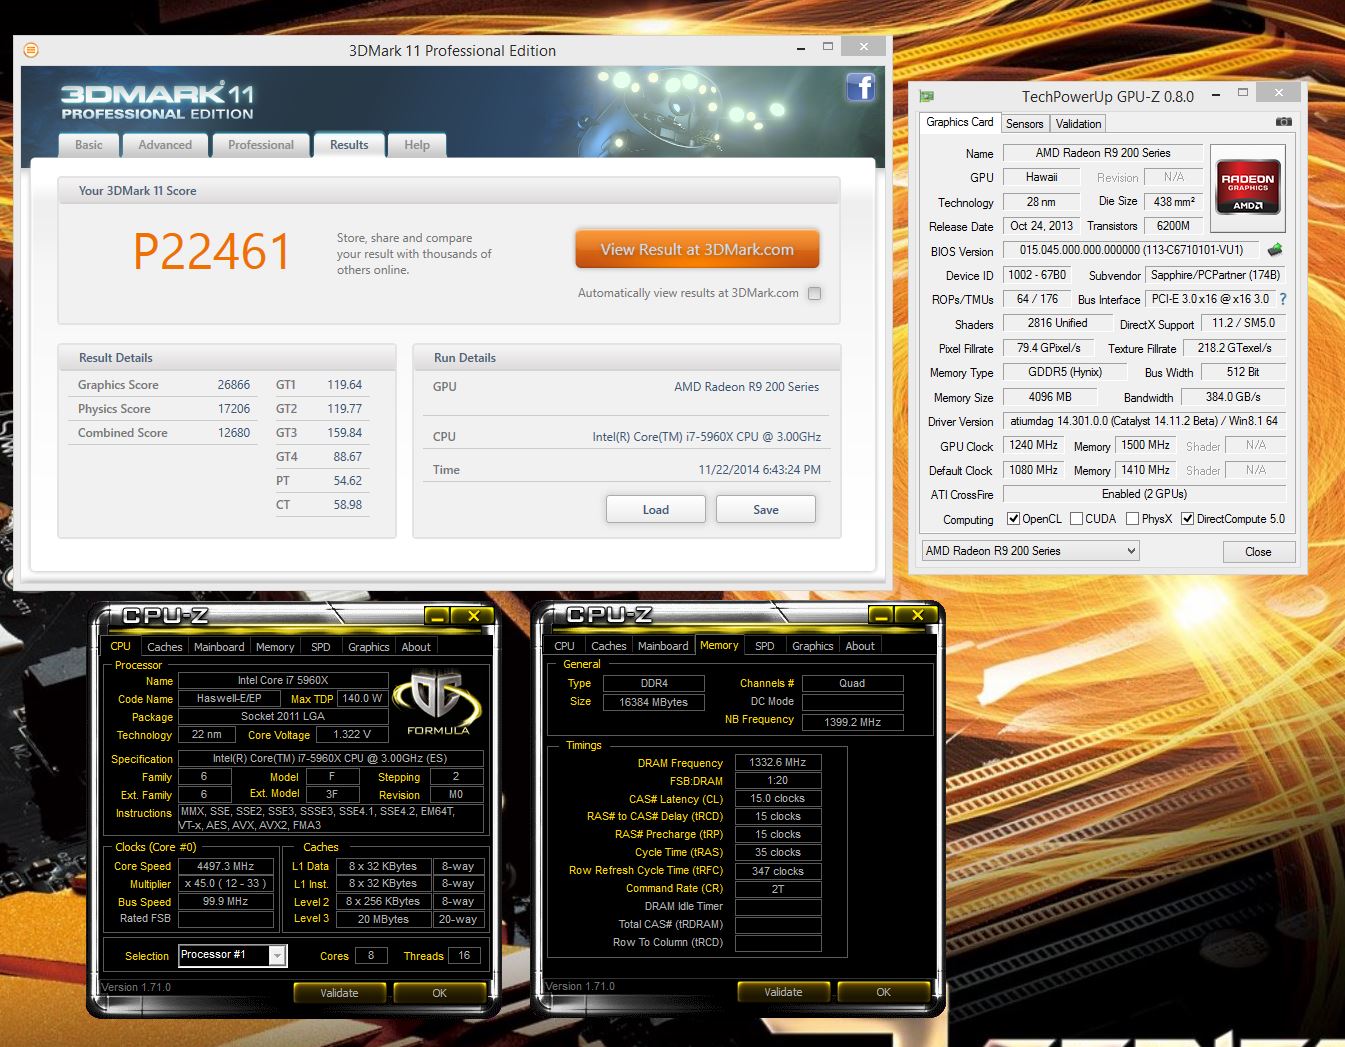The image size is (1345, 1047).
Task: Open the AMD Radeon R9 200 Series dropdown
Action: point(1030,551)
